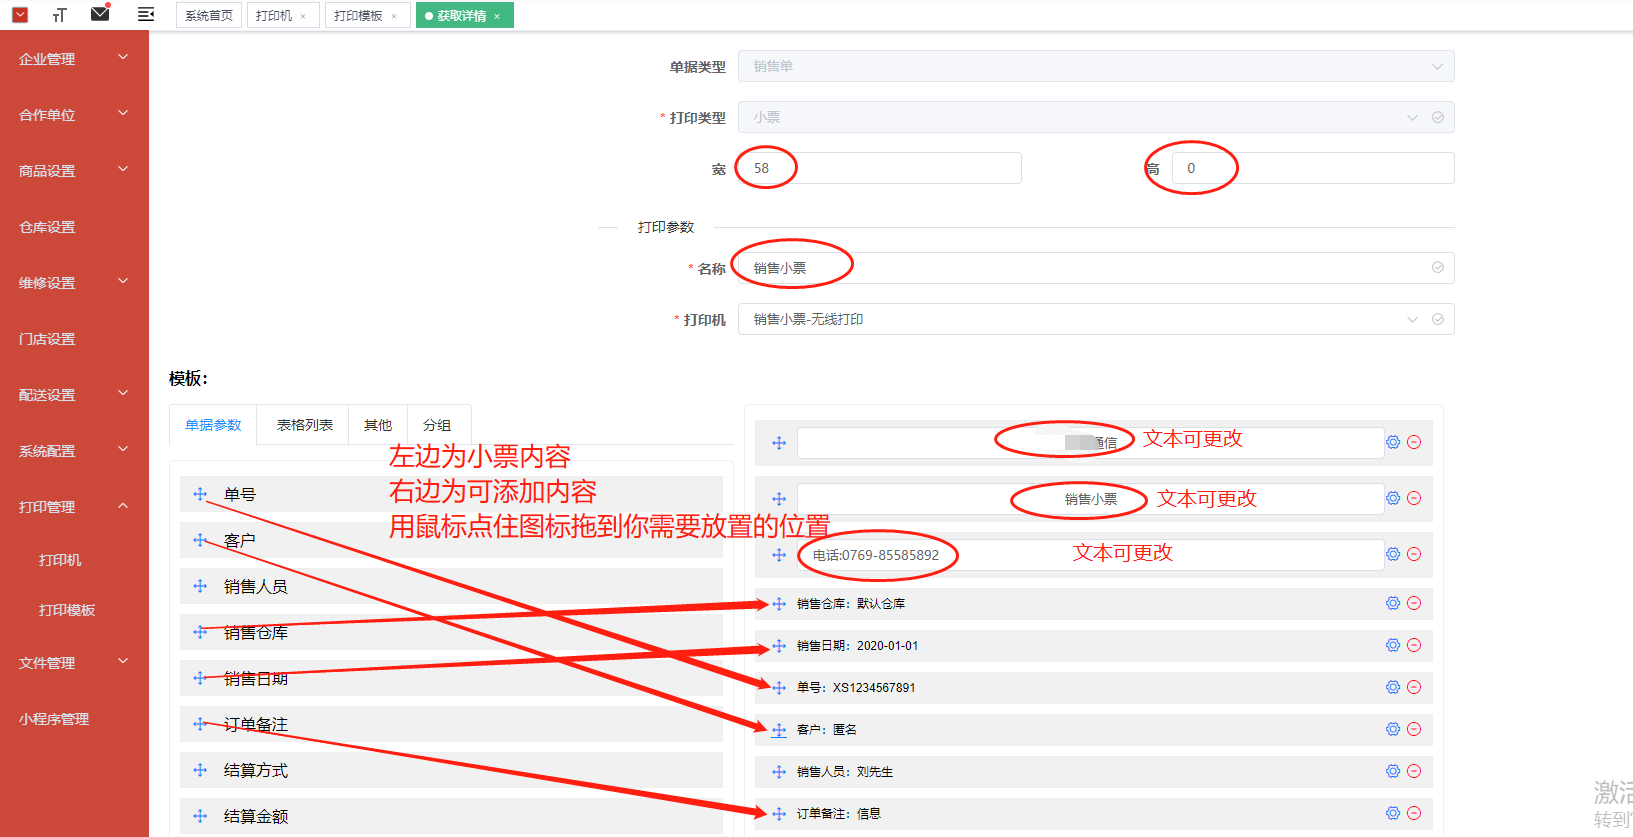Grab the move handle for 销售人员 in left list
Image resolution: width=1633 pixels, height=837 pixels.
200,586
